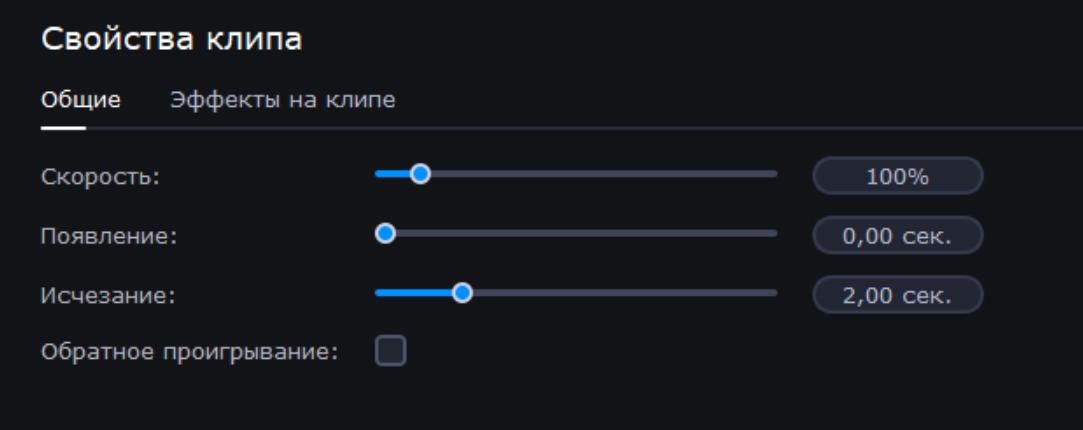Open the Эффекты на клипе tab
This screenshot has height=430, width=1083.
click(282, 99)
